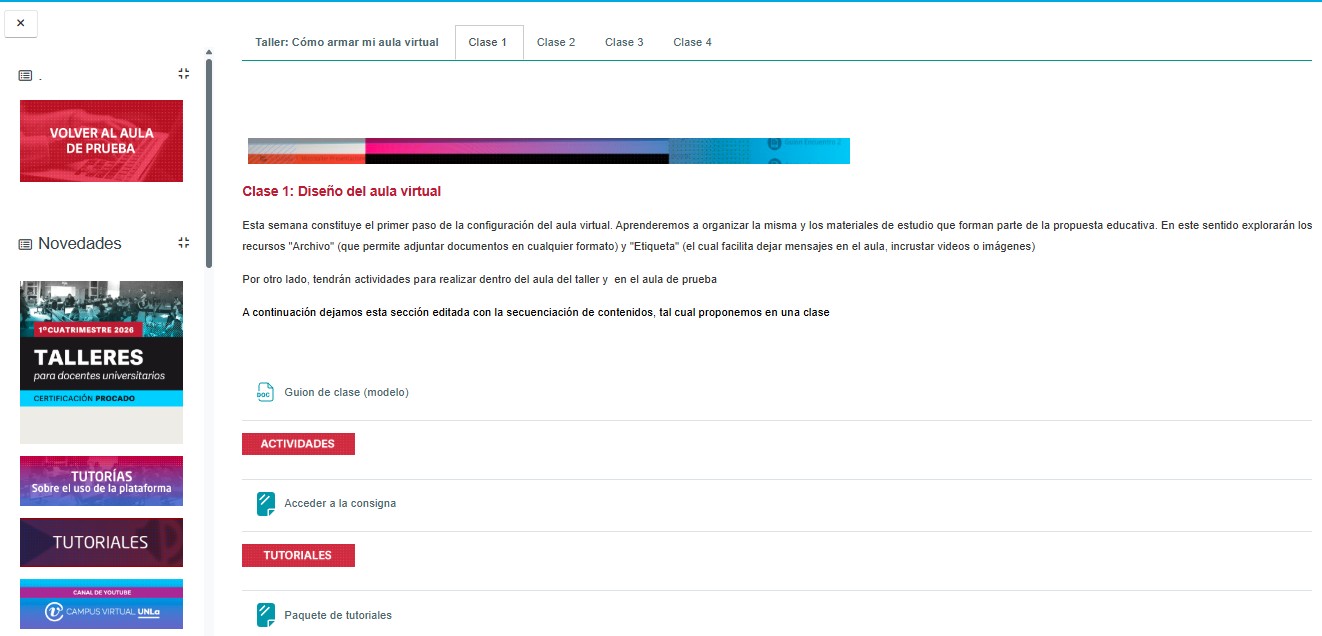Click the sidebar vertical scrollbar
The width and height of the screenshot is (1322, 636).
(x=209, y=160)
